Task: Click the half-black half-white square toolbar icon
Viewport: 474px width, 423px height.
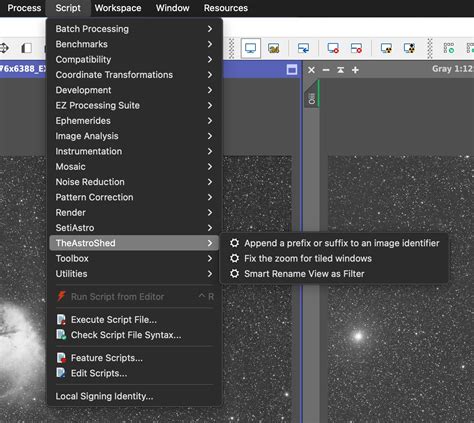Action: (27, 48)
